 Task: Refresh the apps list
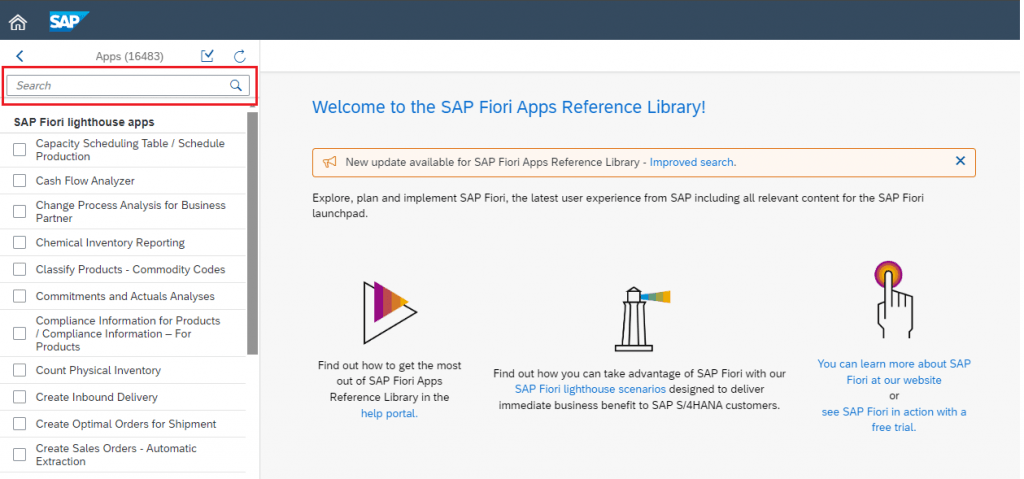240,56
